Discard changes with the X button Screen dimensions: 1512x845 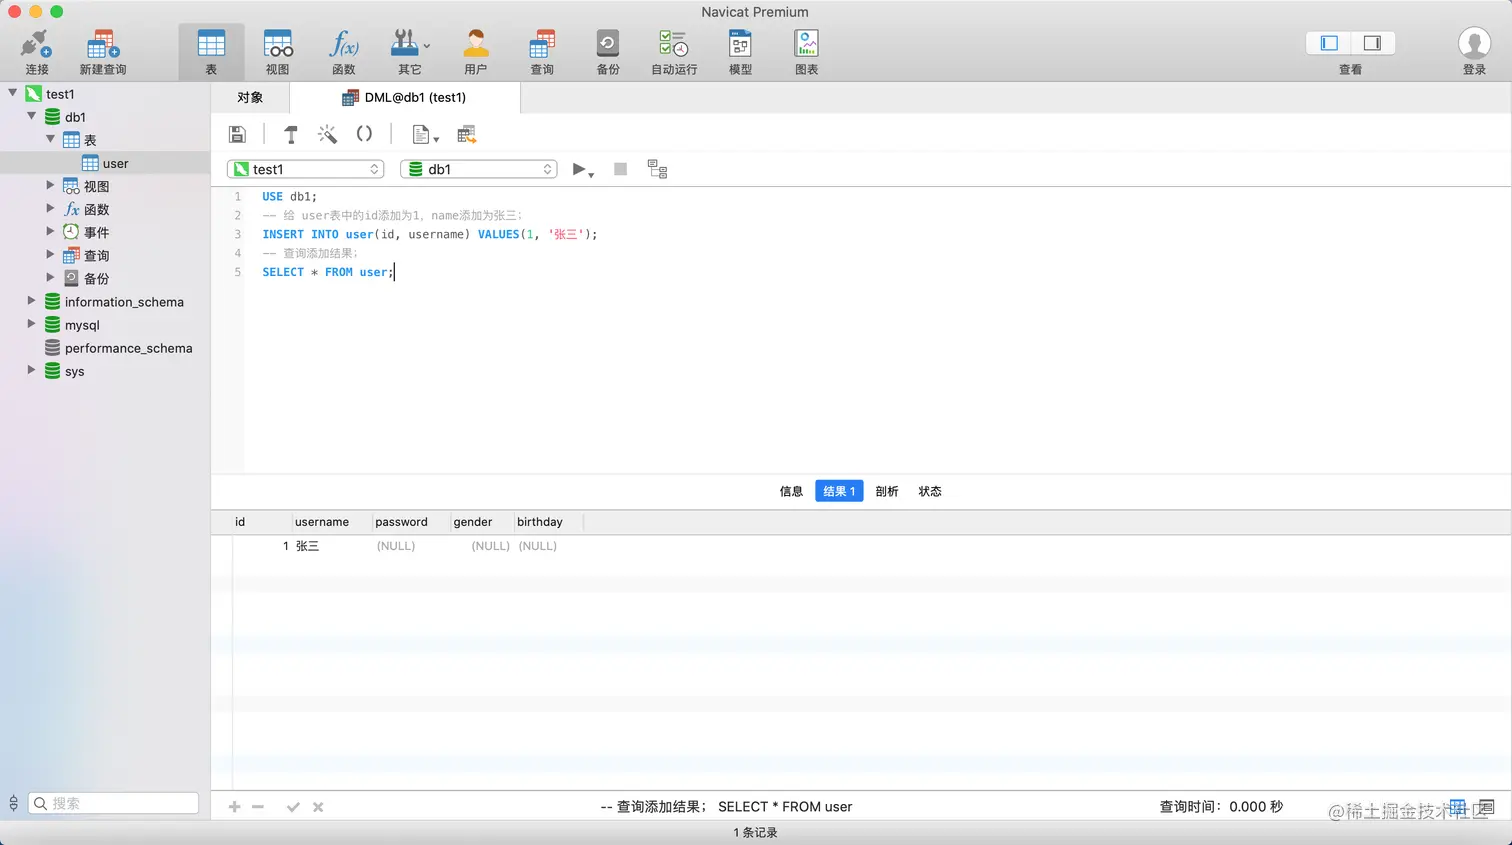coord(318,807)
